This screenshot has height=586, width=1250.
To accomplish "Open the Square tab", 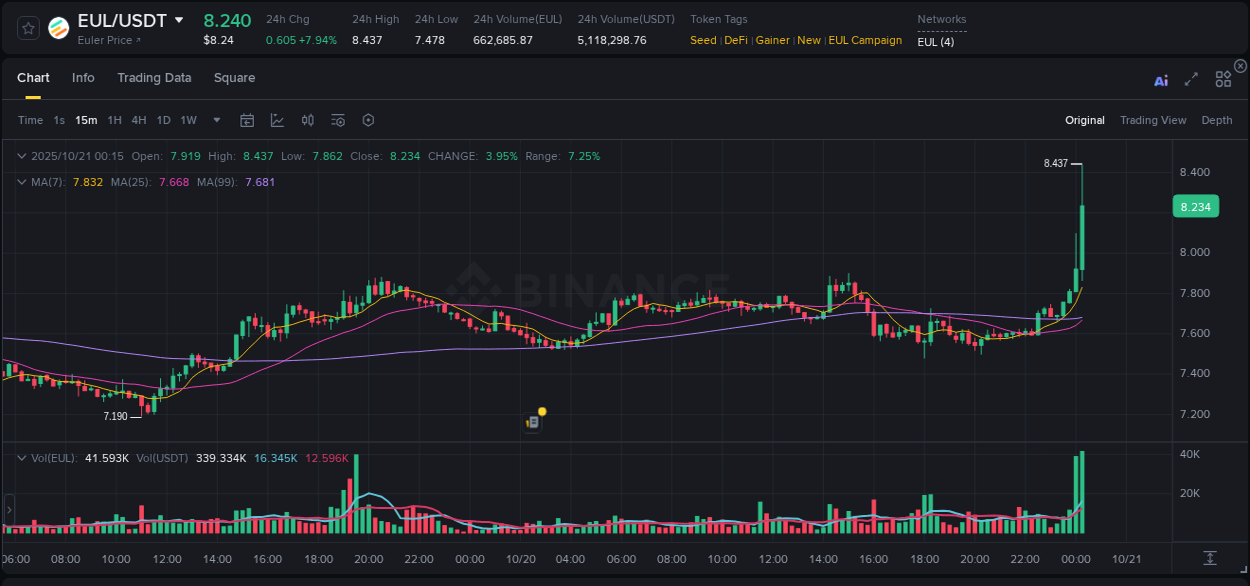I will pos(234,78).
